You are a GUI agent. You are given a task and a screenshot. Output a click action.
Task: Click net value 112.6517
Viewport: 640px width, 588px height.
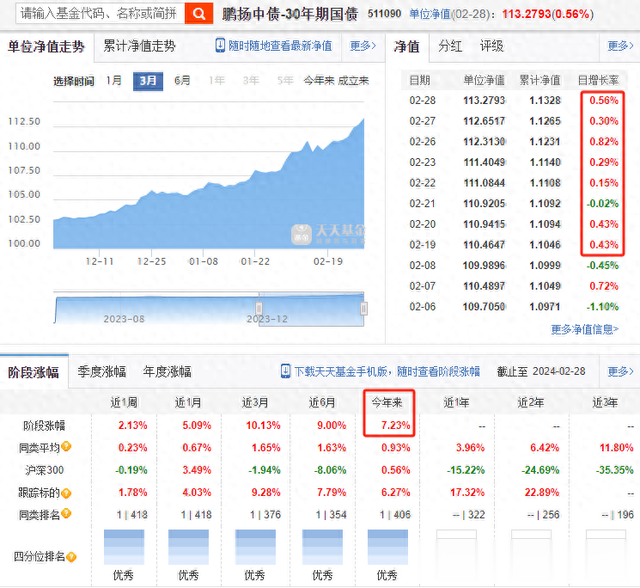[x=484, y=121]
